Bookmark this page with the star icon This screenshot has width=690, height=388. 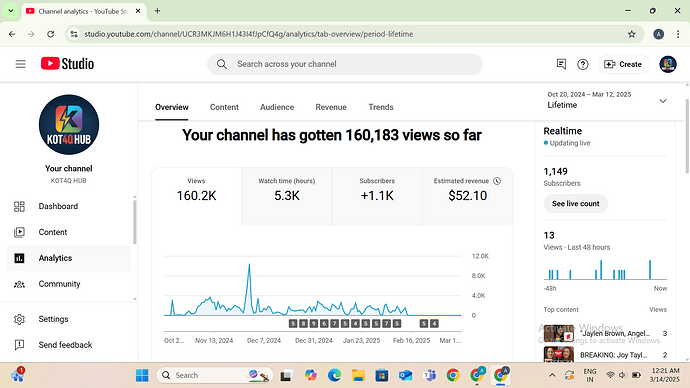pos(631,34)
